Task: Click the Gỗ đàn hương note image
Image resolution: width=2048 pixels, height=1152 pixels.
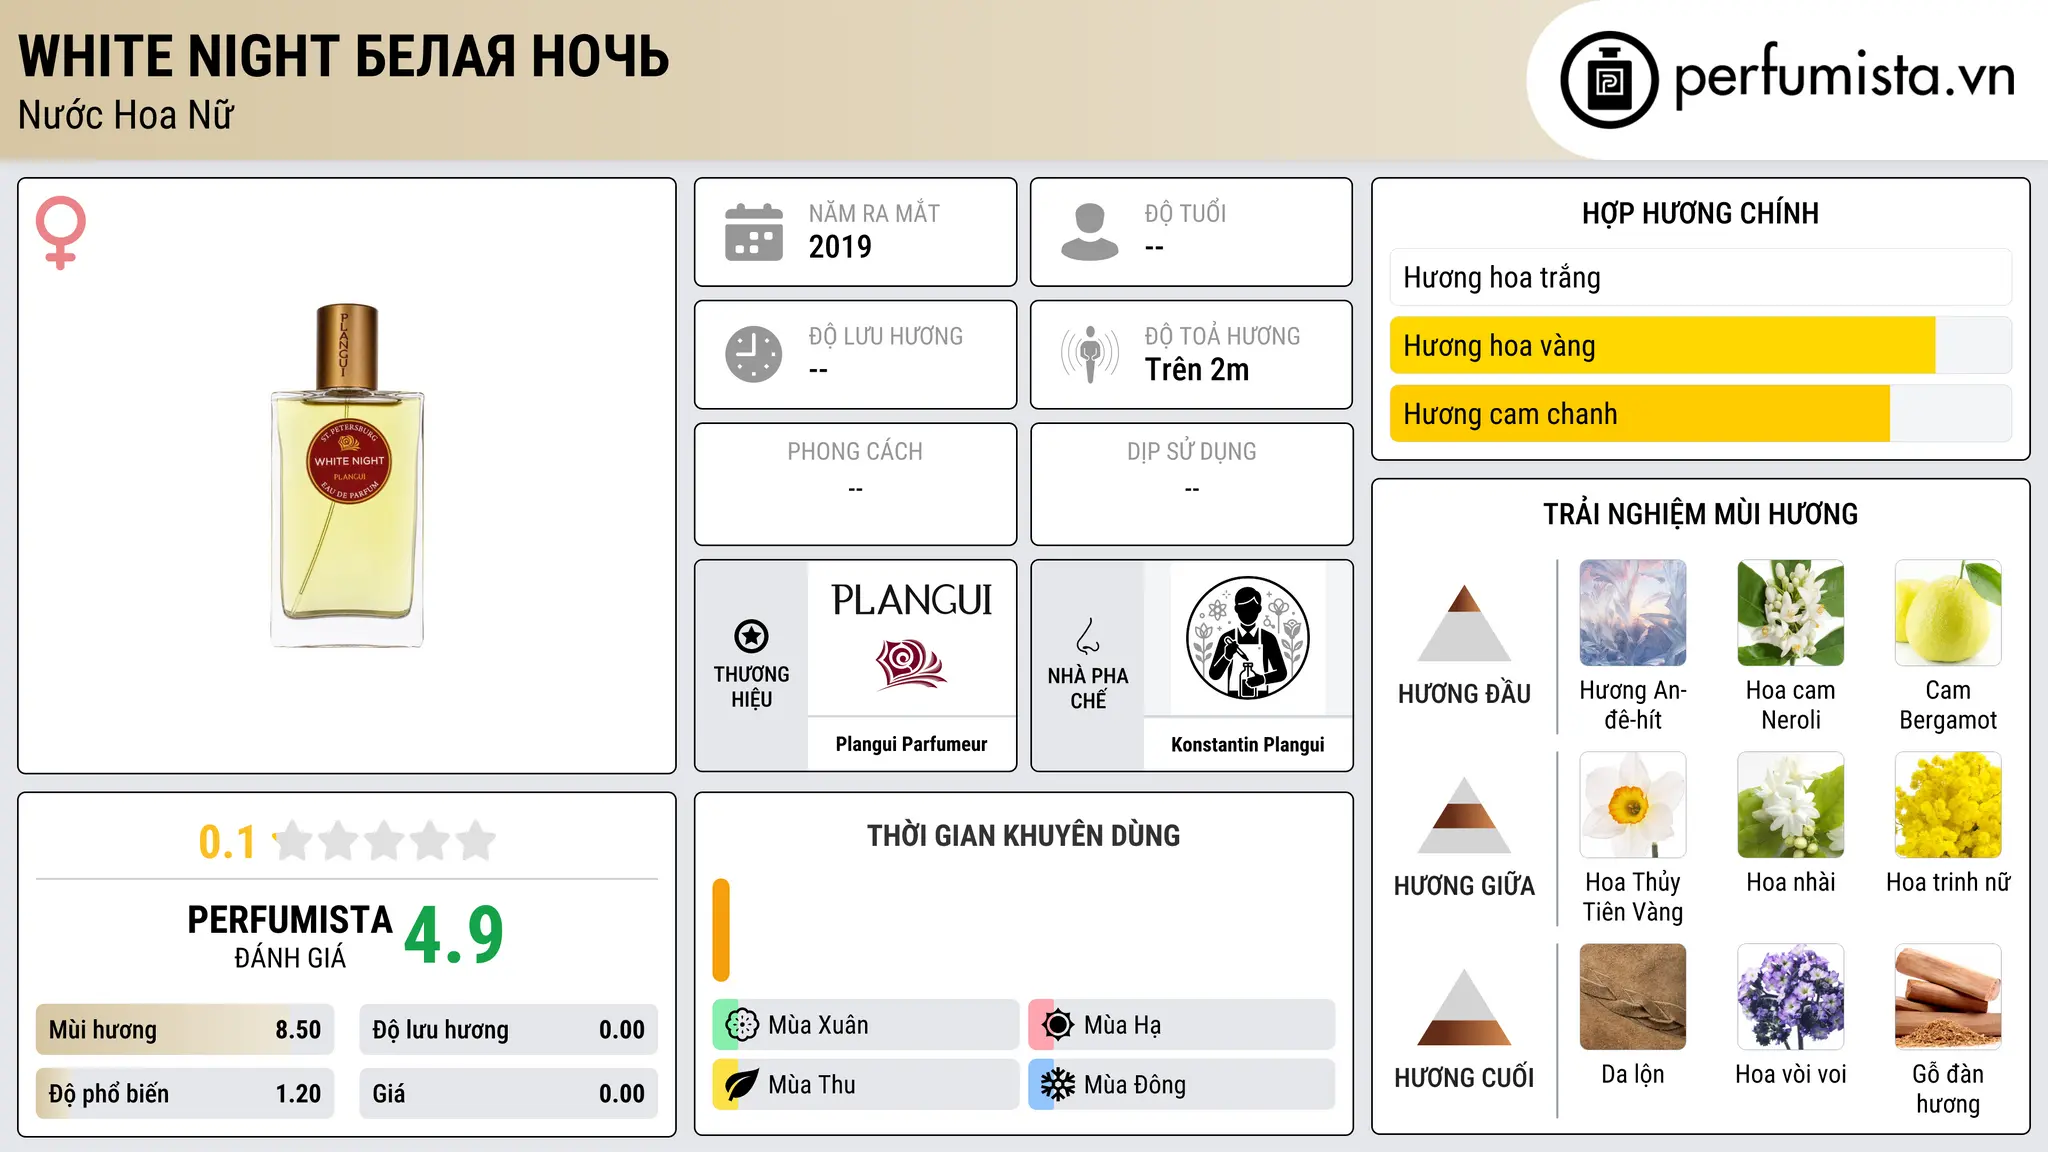Action: click(x=1948, y=997)
